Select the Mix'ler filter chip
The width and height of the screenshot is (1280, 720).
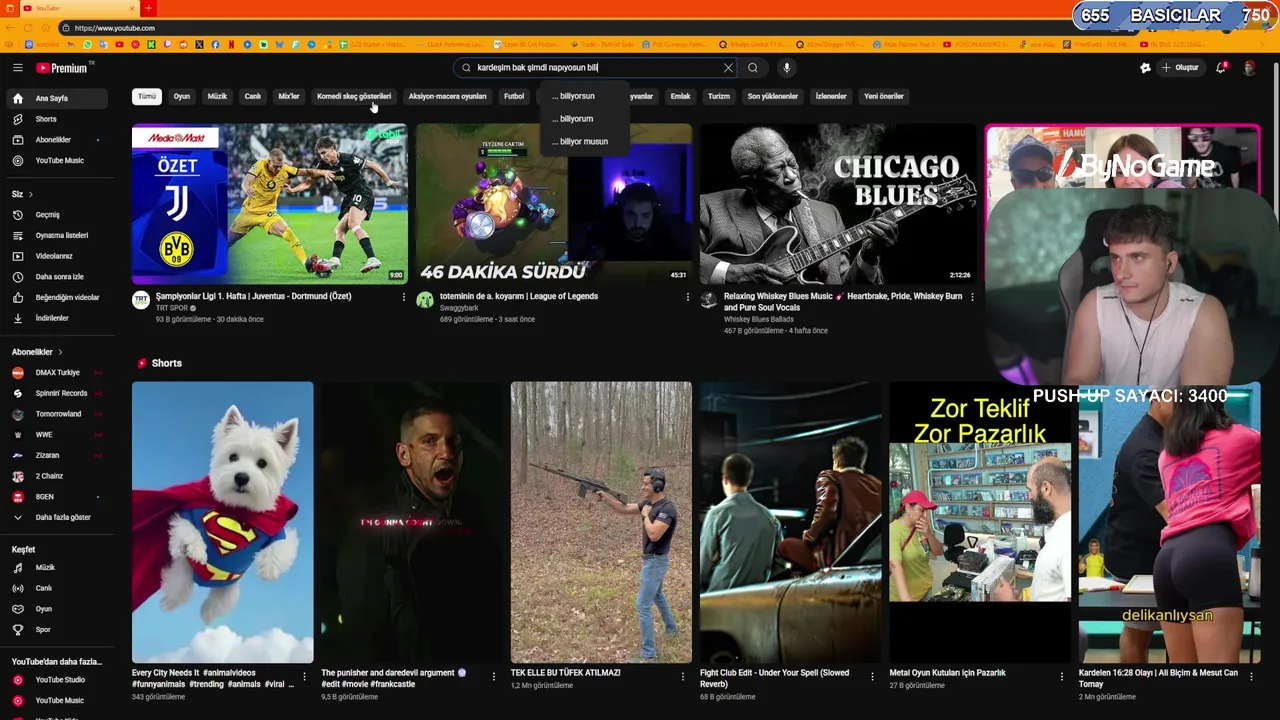tap(289, 96)
